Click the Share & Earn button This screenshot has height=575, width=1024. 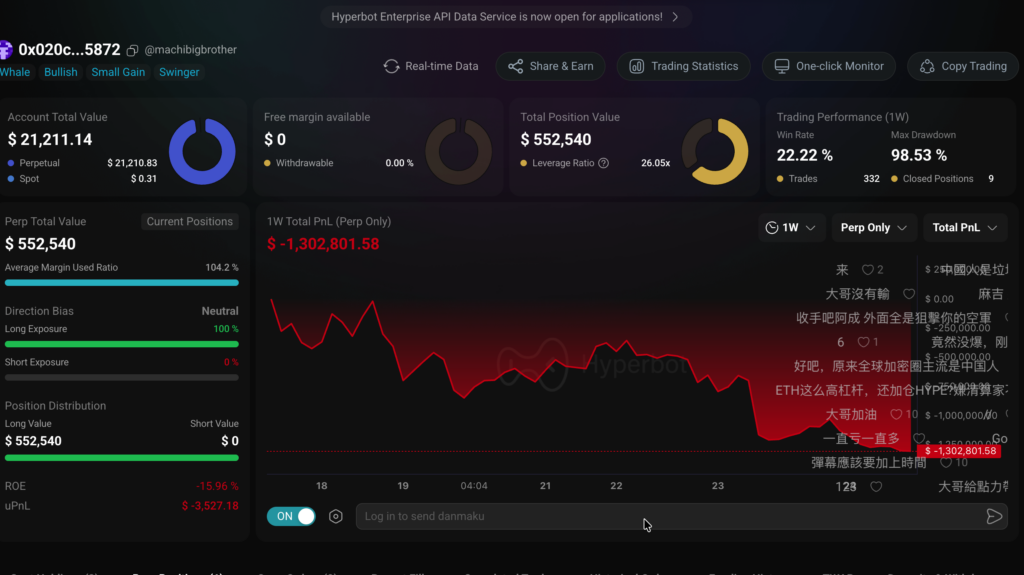(x=550, y=66)
